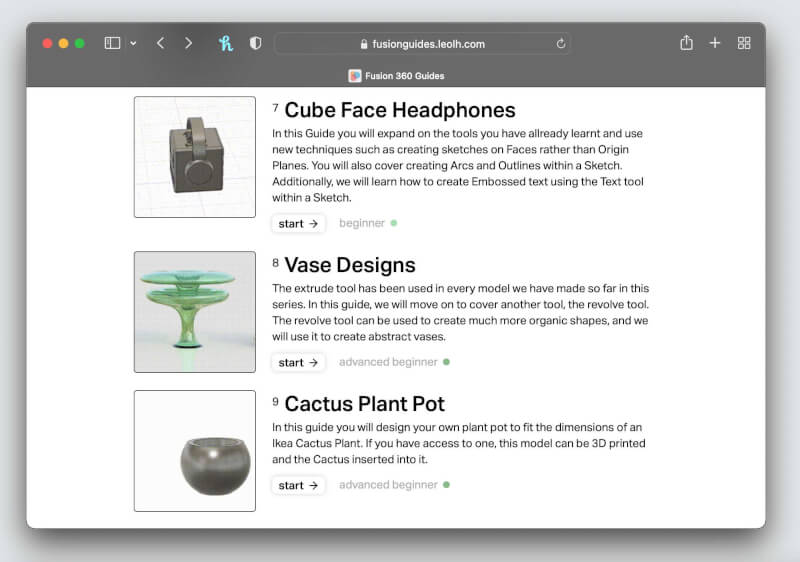
Task: Open a new tab with plus icon
Action: (714, 43)
